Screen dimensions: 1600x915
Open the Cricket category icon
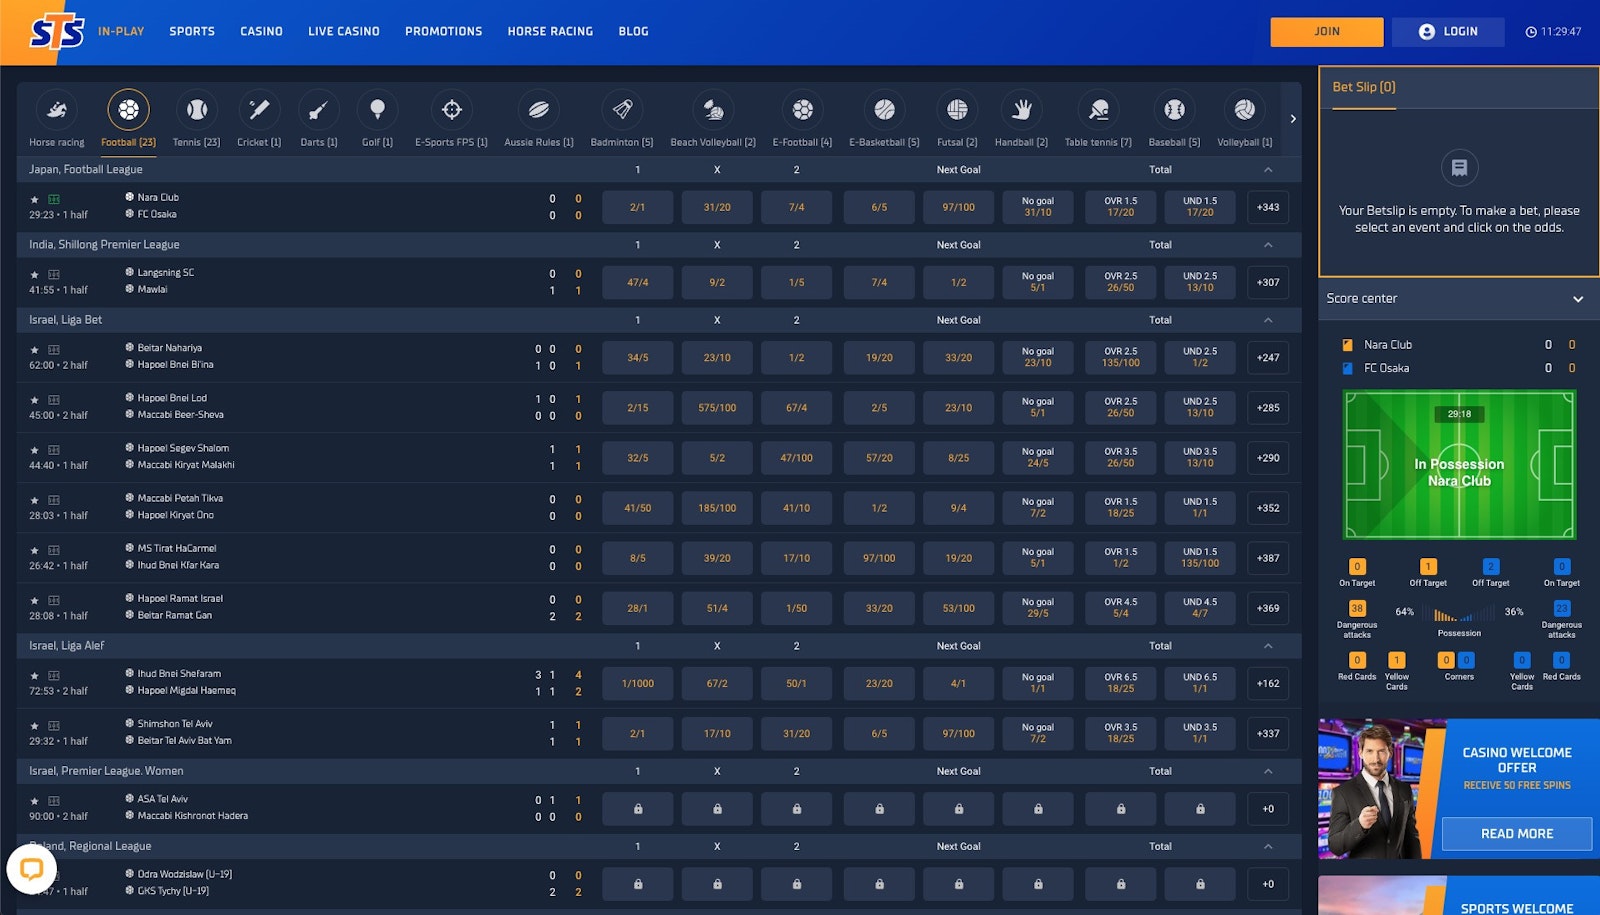click(259, 110)
